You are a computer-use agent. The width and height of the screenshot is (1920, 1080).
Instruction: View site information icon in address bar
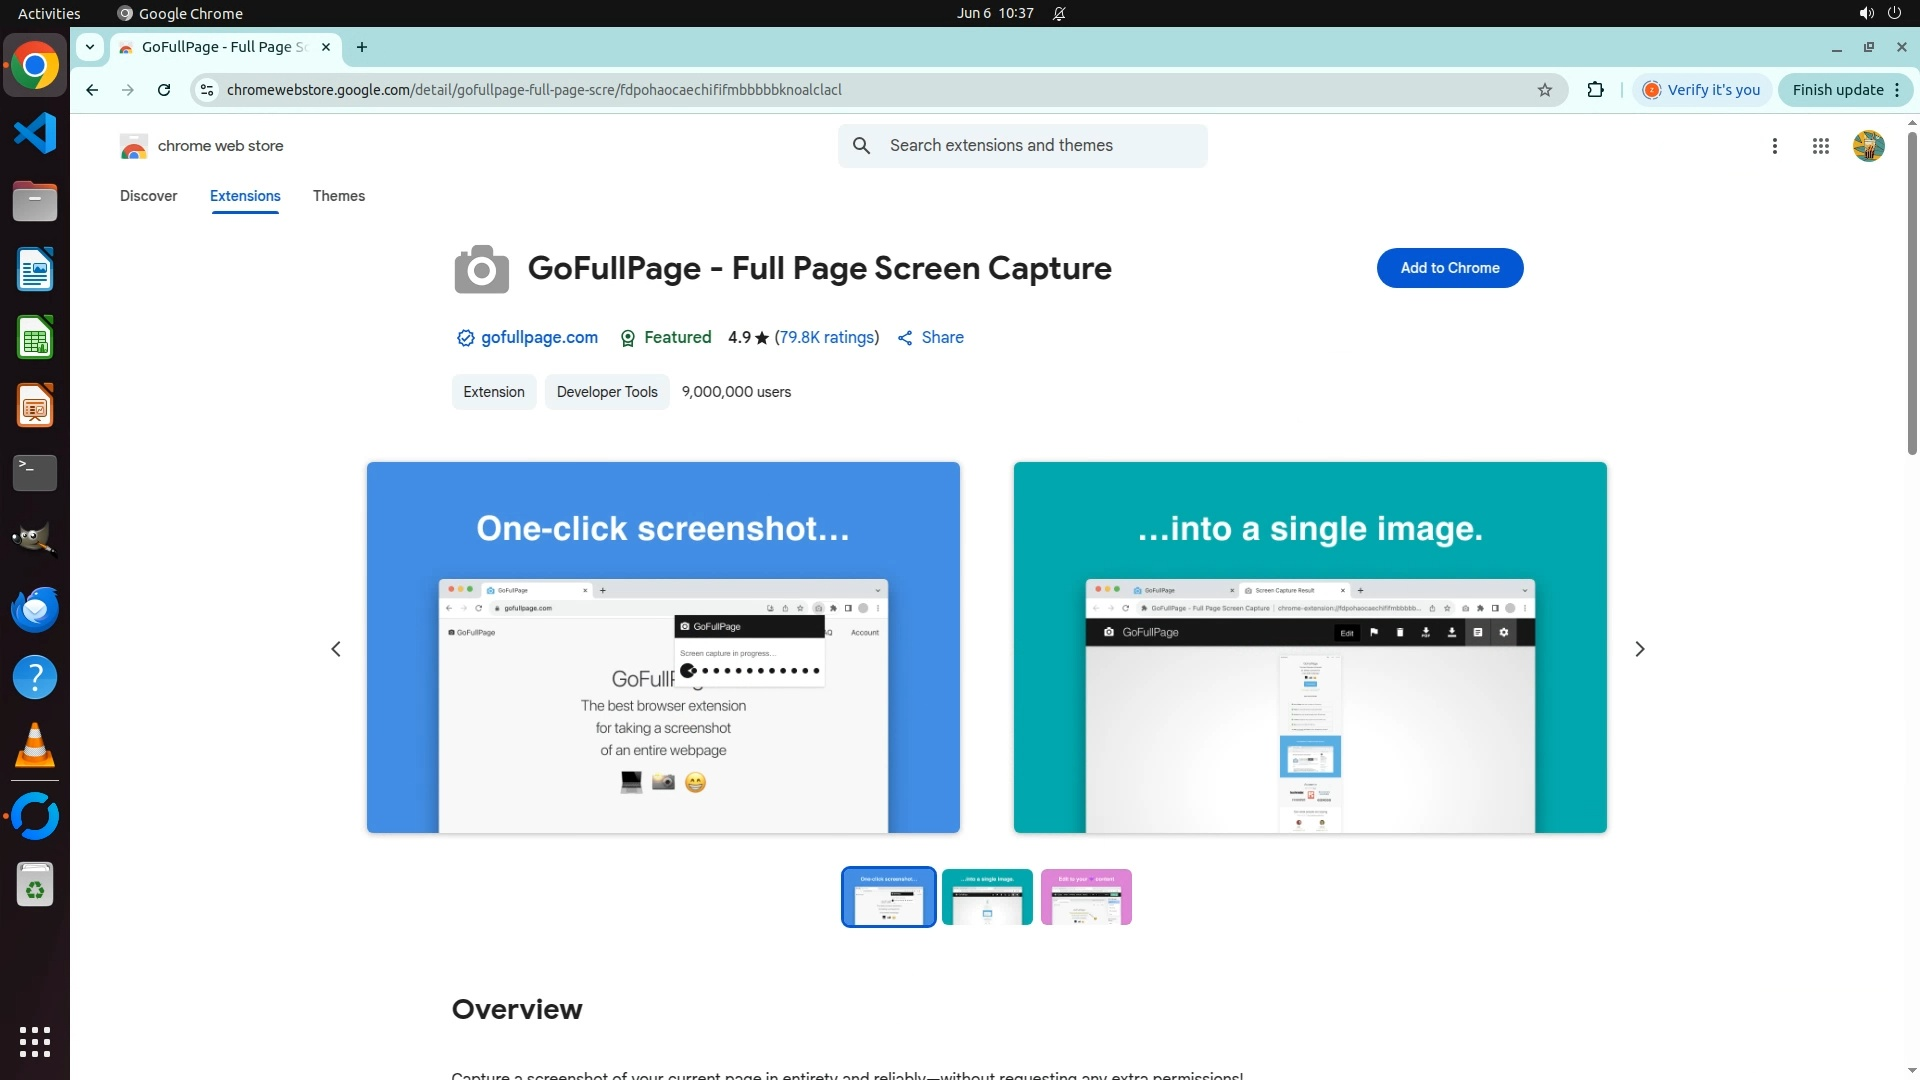207,90
